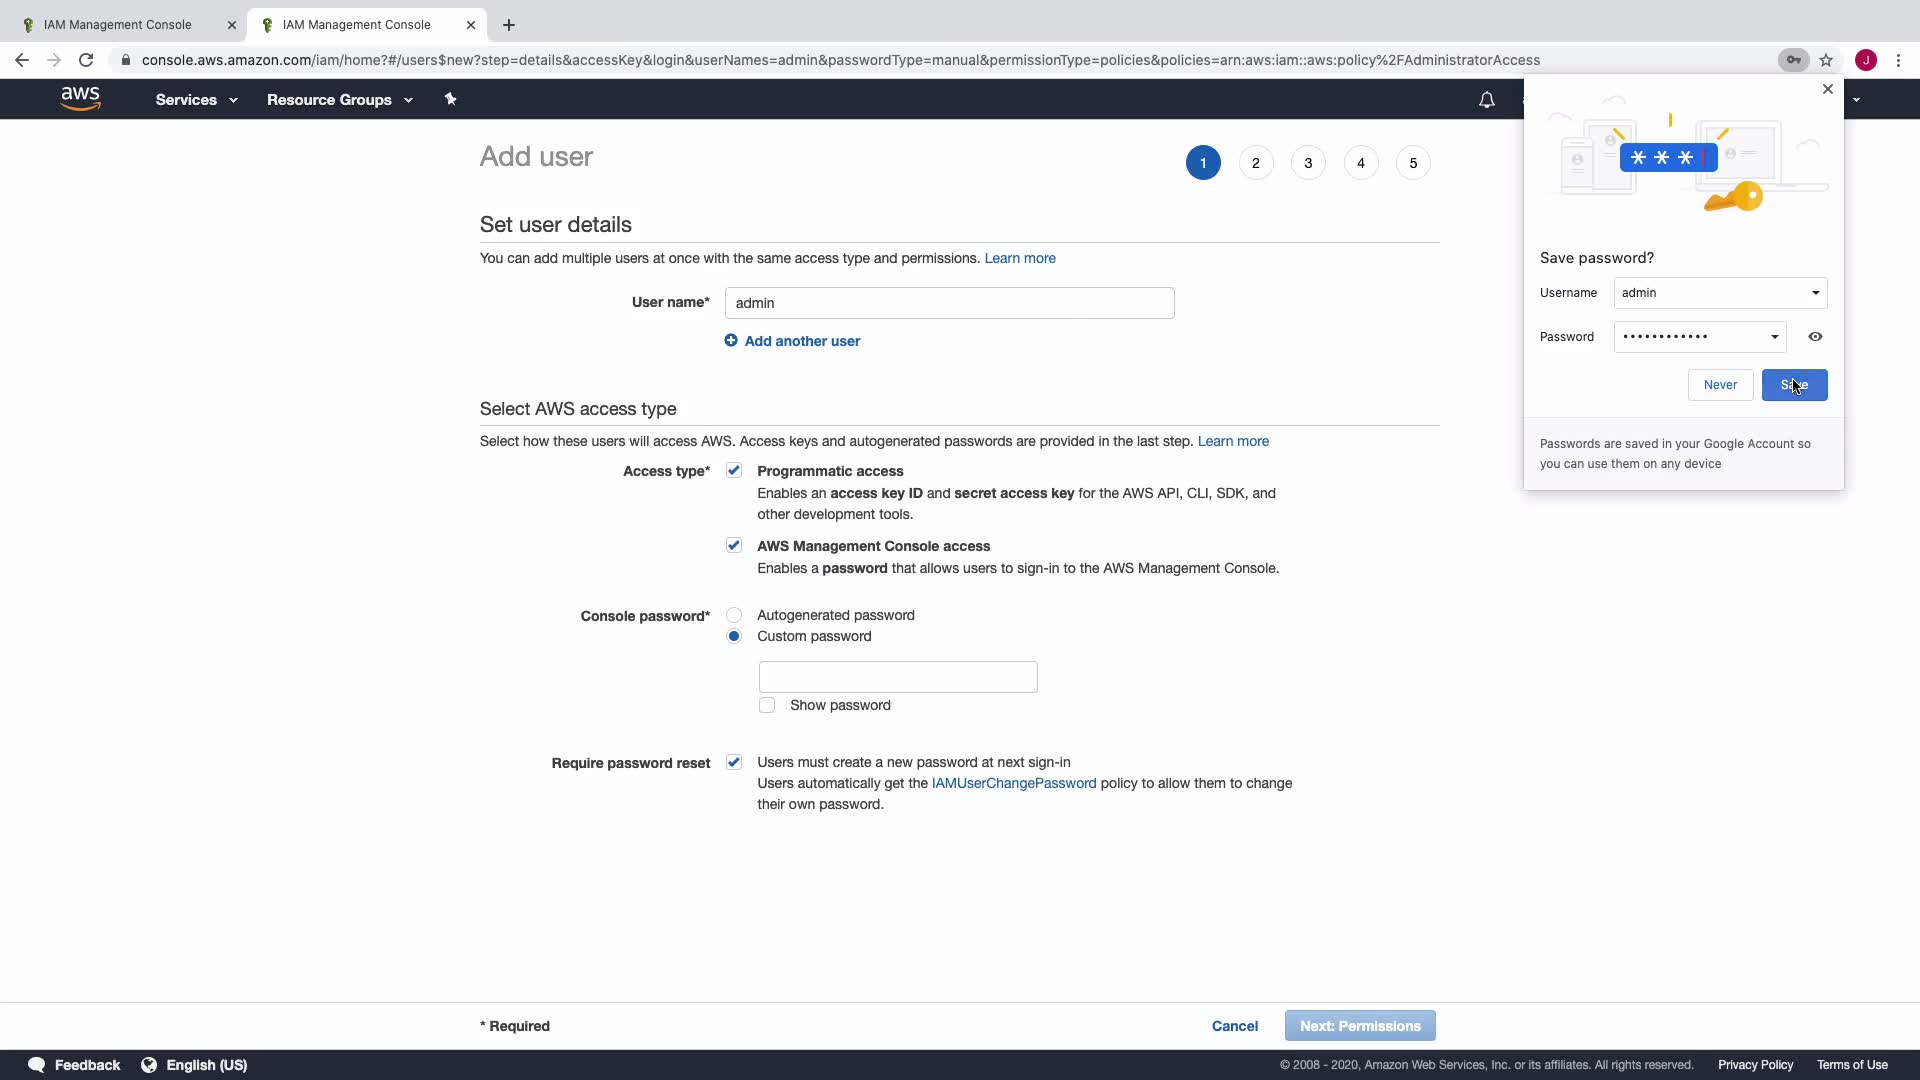Uncheck Programmatic access checkbox

[x=734, y=471]
